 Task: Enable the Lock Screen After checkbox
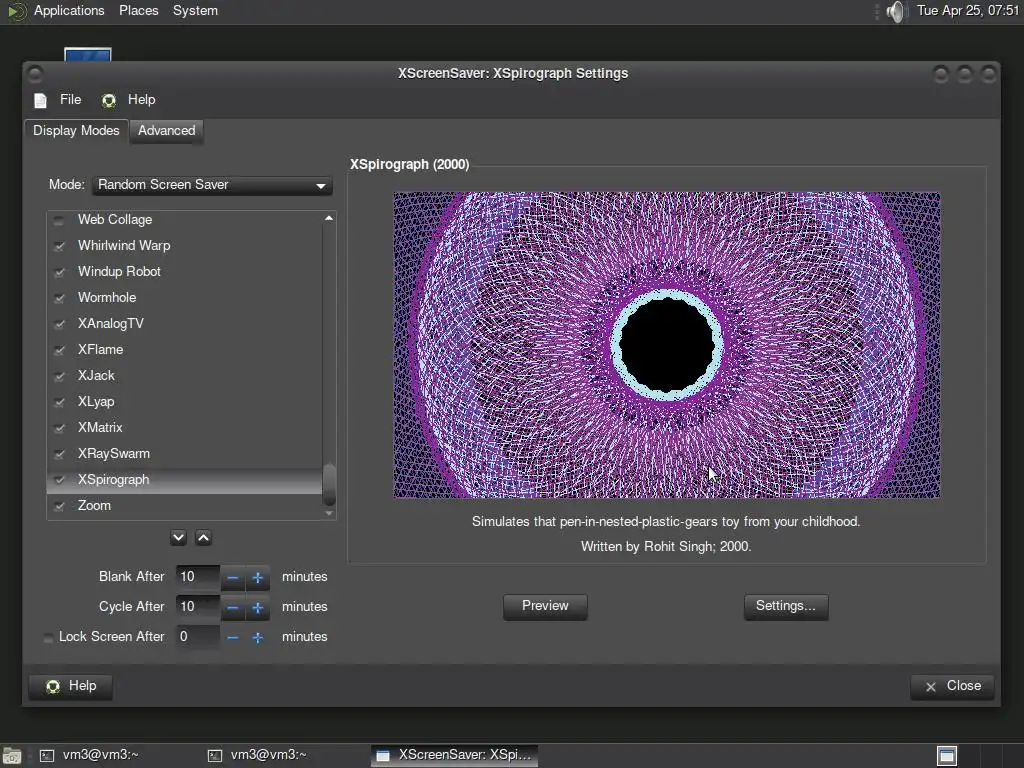pos(49,637)
